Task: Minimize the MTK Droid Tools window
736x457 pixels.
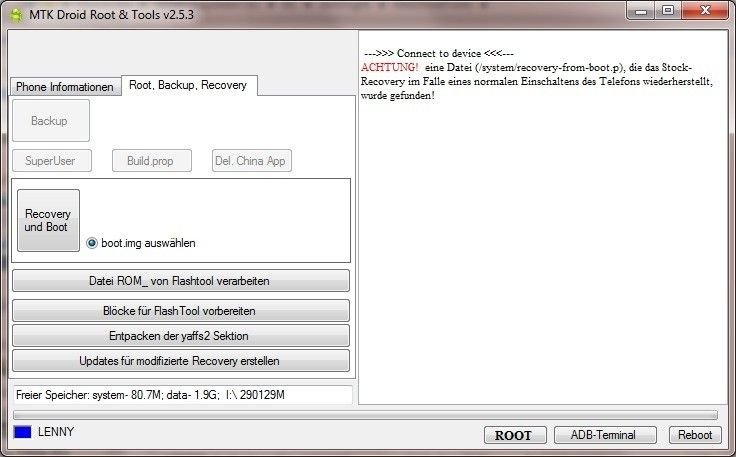Action: [641, 11]
